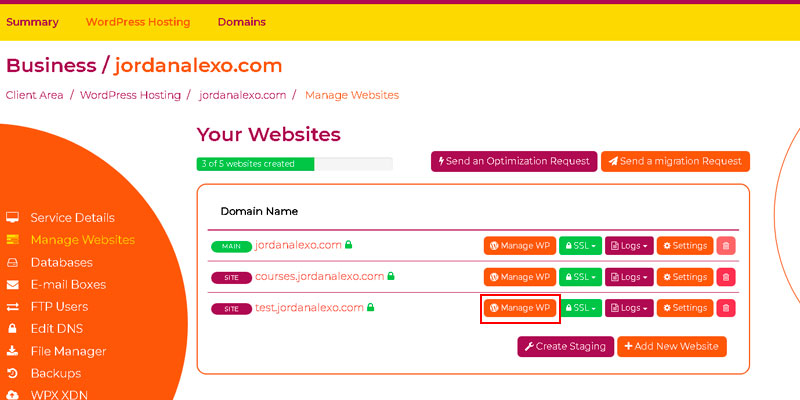Viewport: 800px width, 400px height.
Task: Click the File Manager download icon
Action: point(12,351)
